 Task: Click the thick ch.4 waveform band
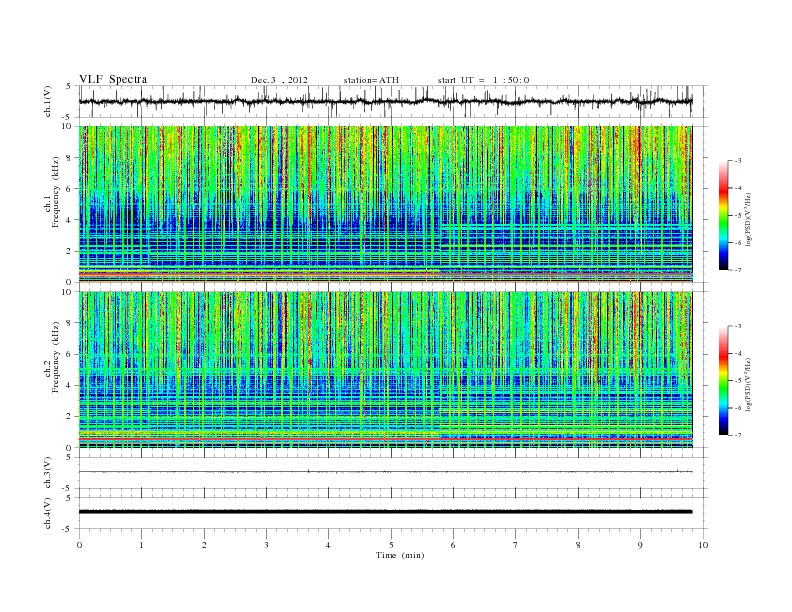(385, 512)
